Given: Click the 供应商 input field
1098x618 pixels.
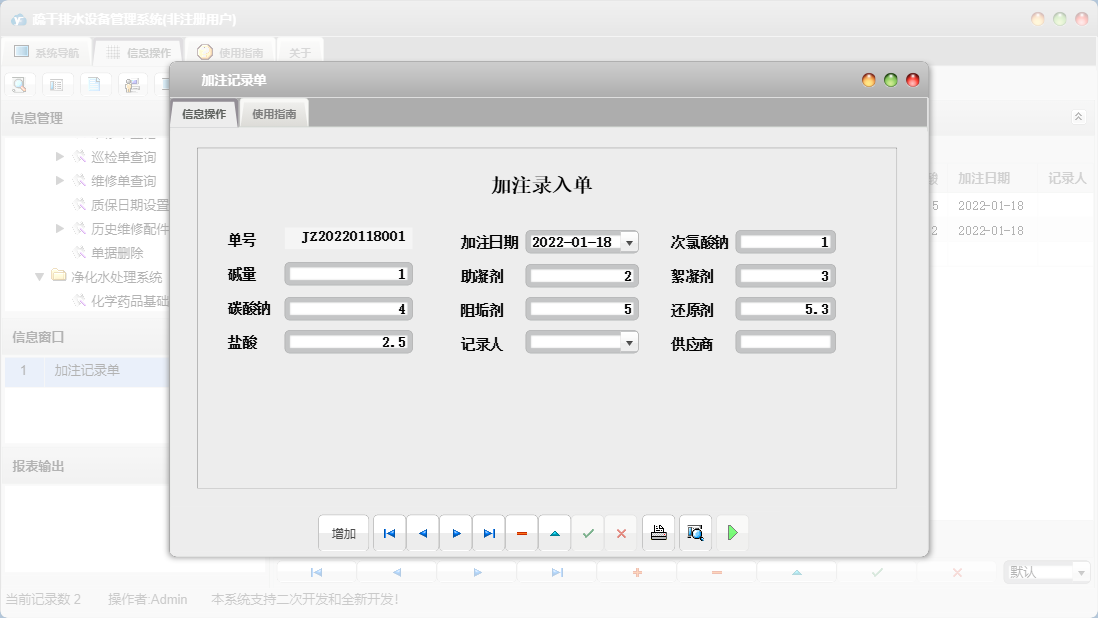Looking at the screenshot, I should tap(785, 343).
